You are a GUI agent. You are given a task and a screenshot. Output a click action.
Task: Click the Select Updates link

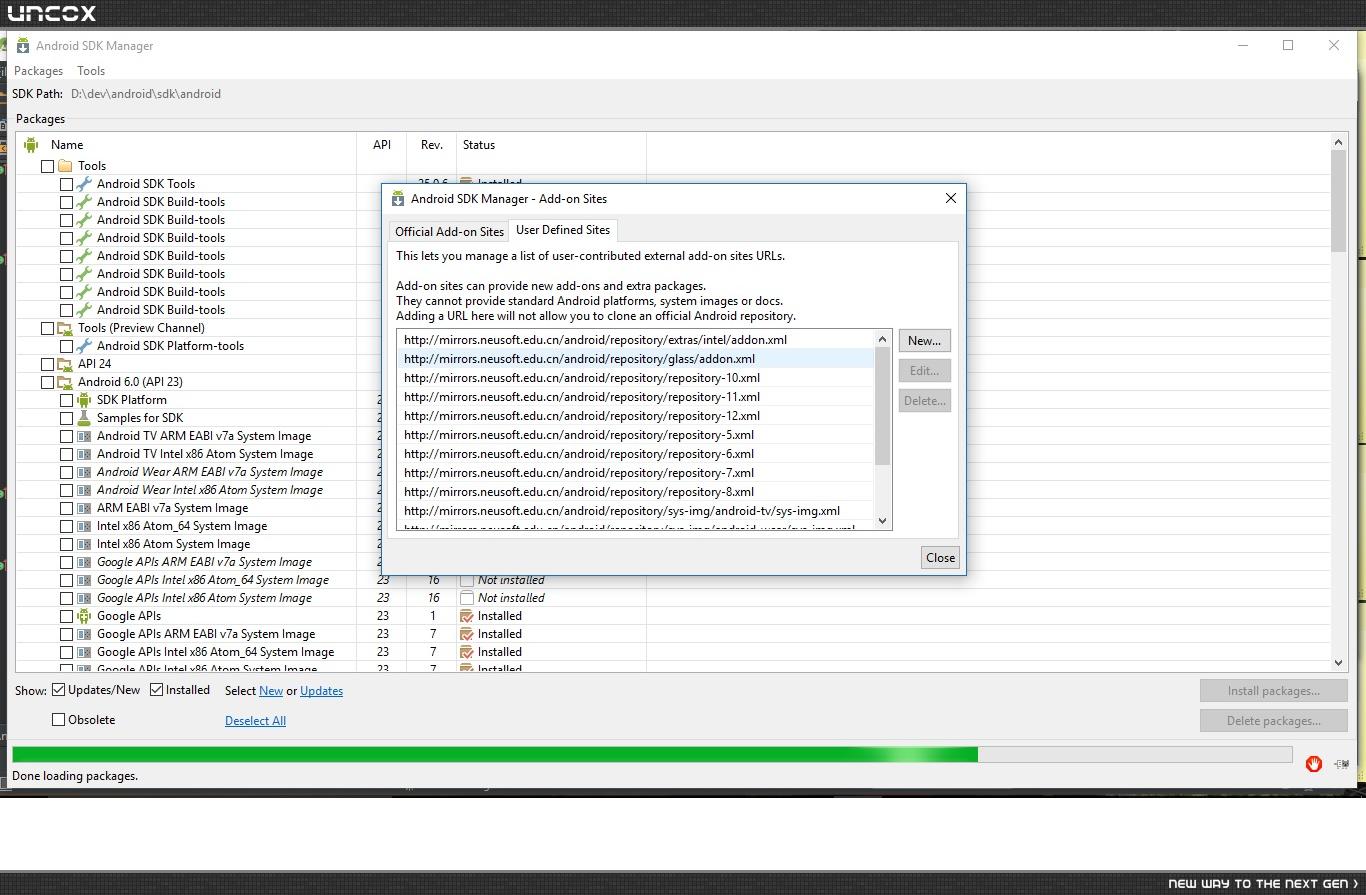click(321, 691)
